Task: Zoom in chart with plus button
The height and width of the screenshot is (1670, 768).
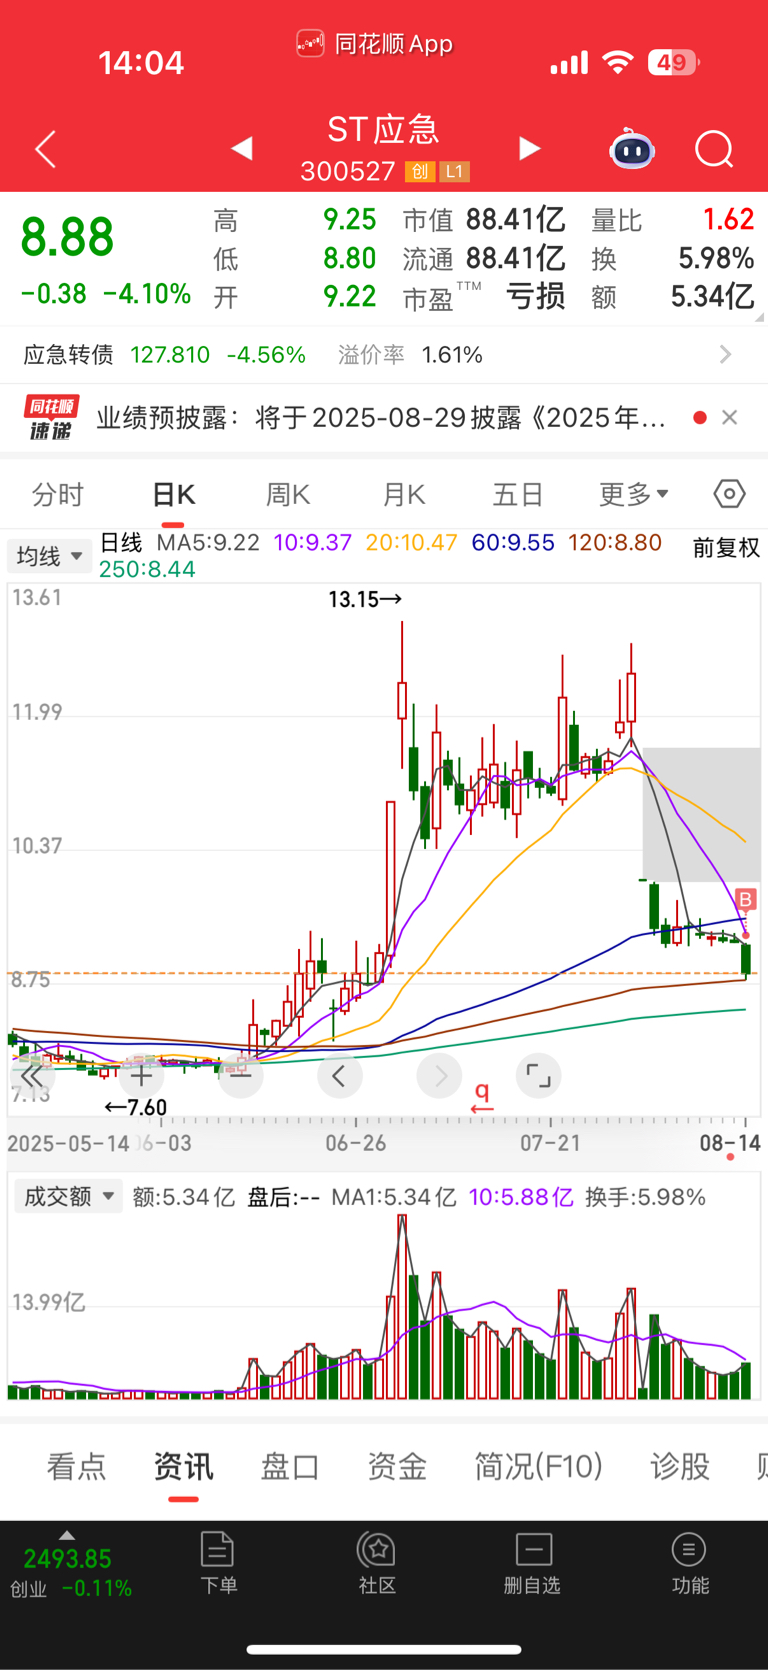Action: coord(141,1076)
